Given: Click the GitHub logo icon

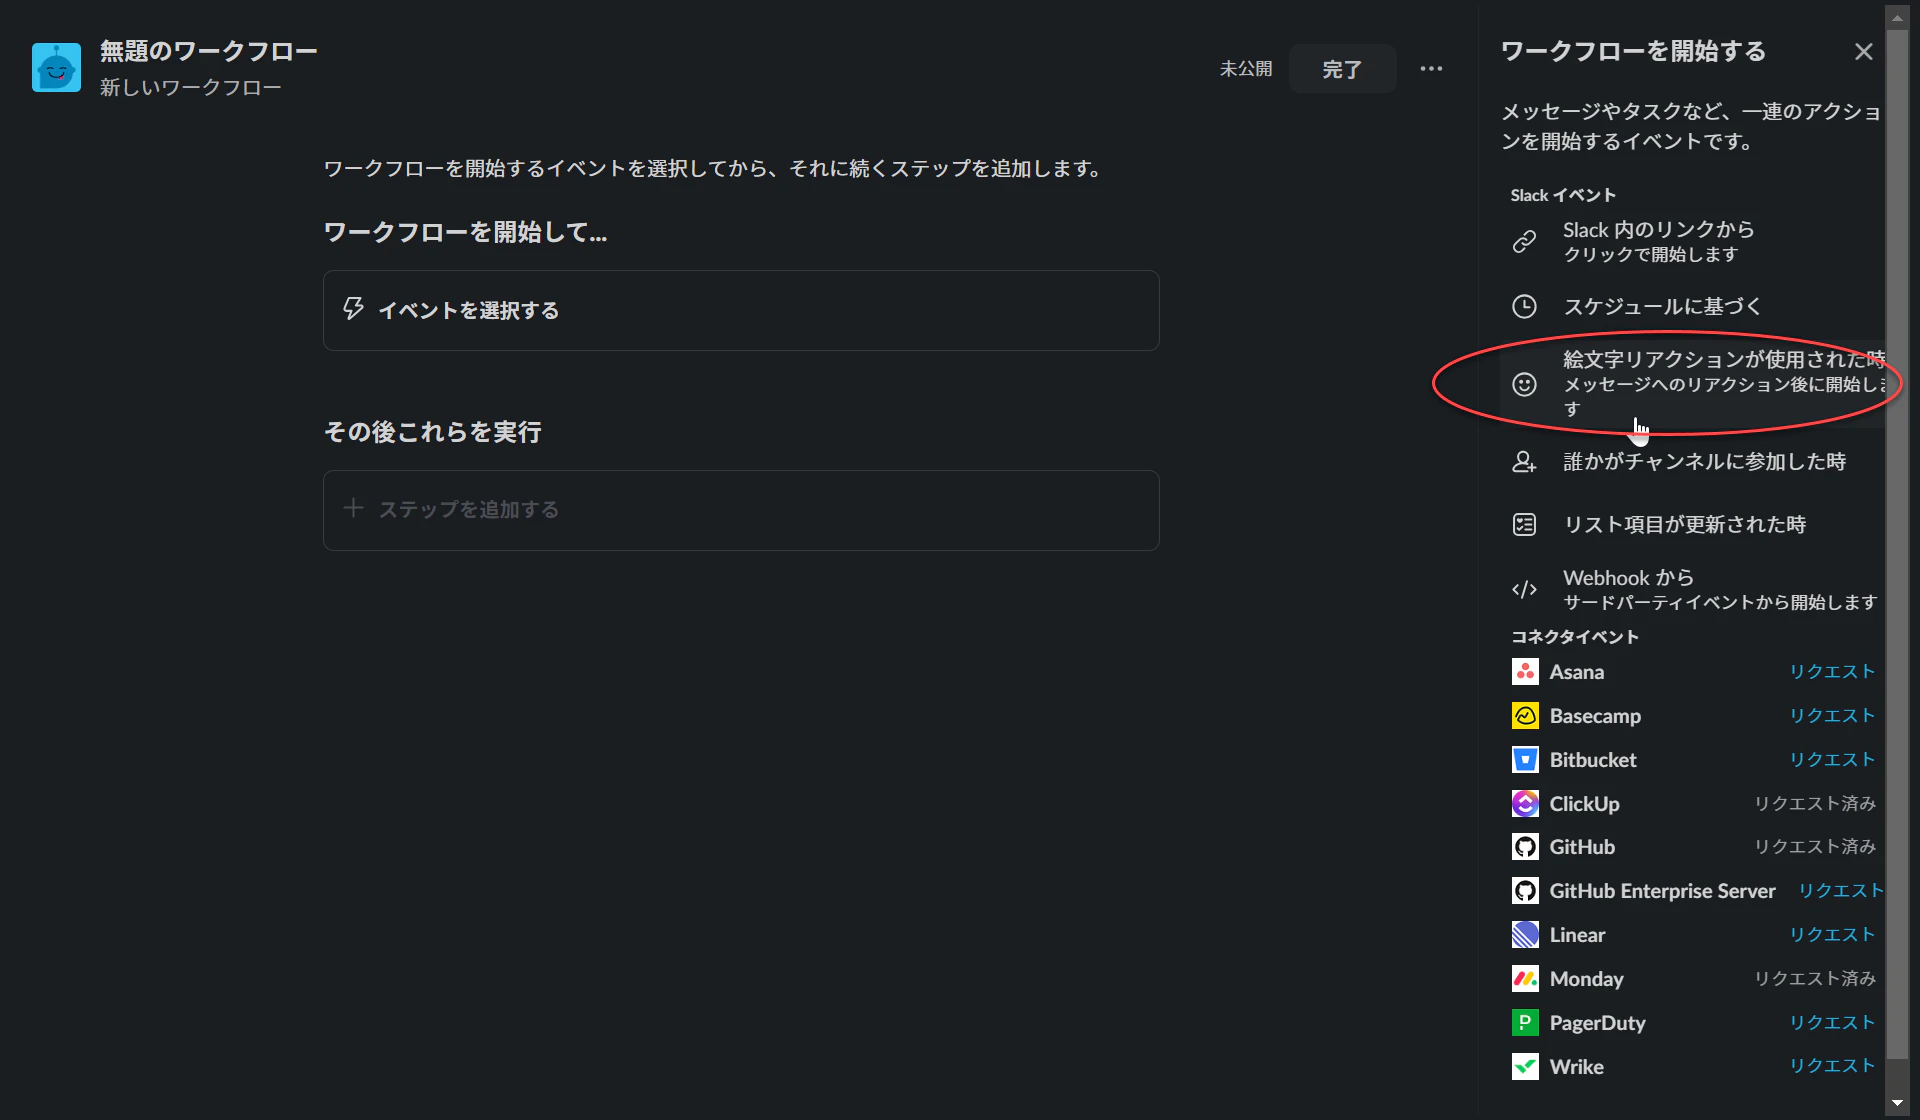Looking at the screenshot, I should pos(1525,847).
